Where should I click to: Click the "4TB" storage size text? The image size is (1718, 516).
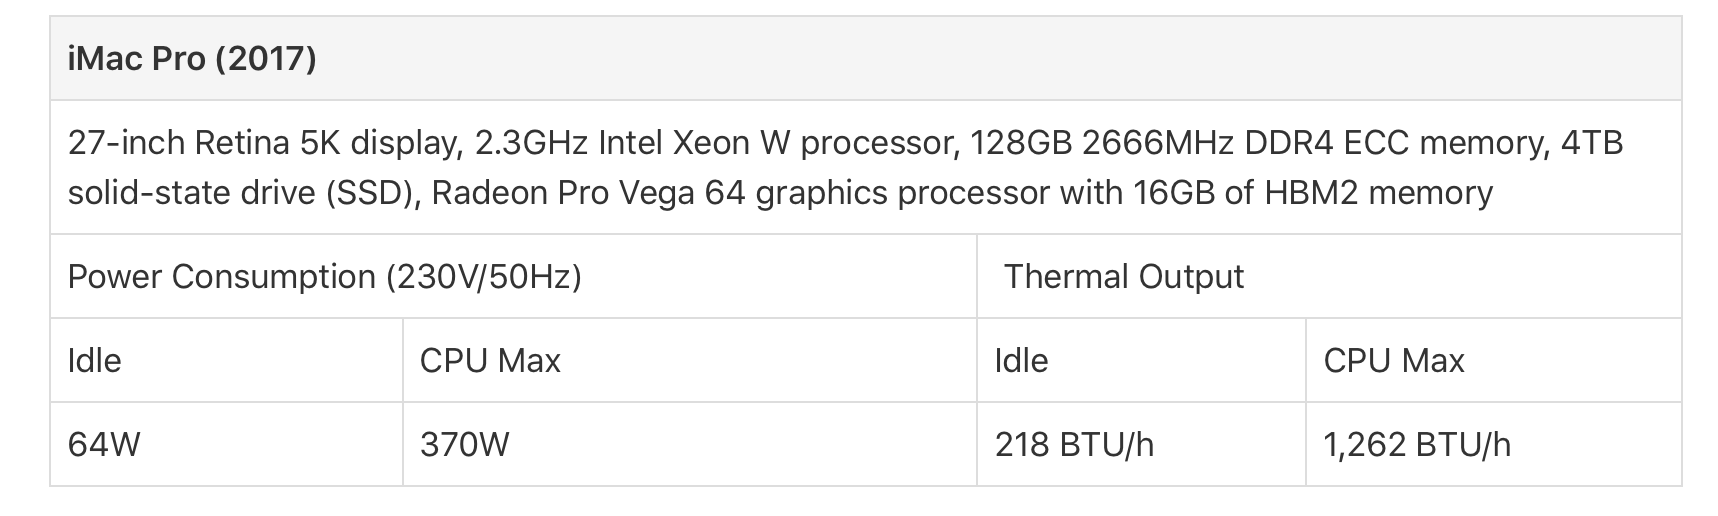(x=1591, y=144)
